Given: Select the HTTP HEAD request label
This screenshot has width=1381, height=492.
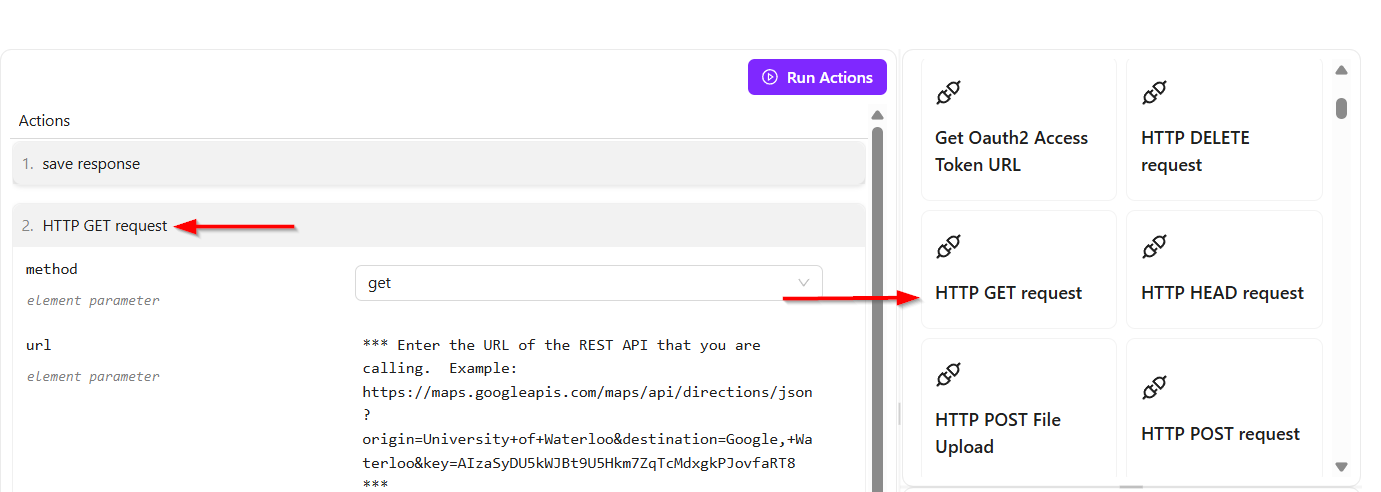Looking at the screenshot, I should tap(1222, 293).
